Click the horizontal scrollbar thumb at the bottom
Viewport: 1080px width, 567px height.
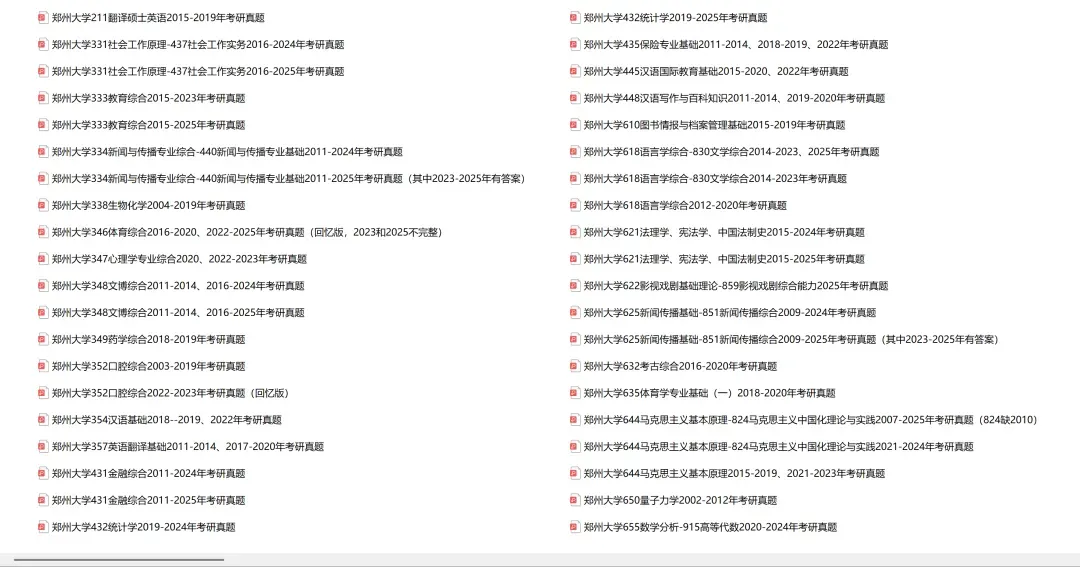pyautogui.click(x=118, y=560)
